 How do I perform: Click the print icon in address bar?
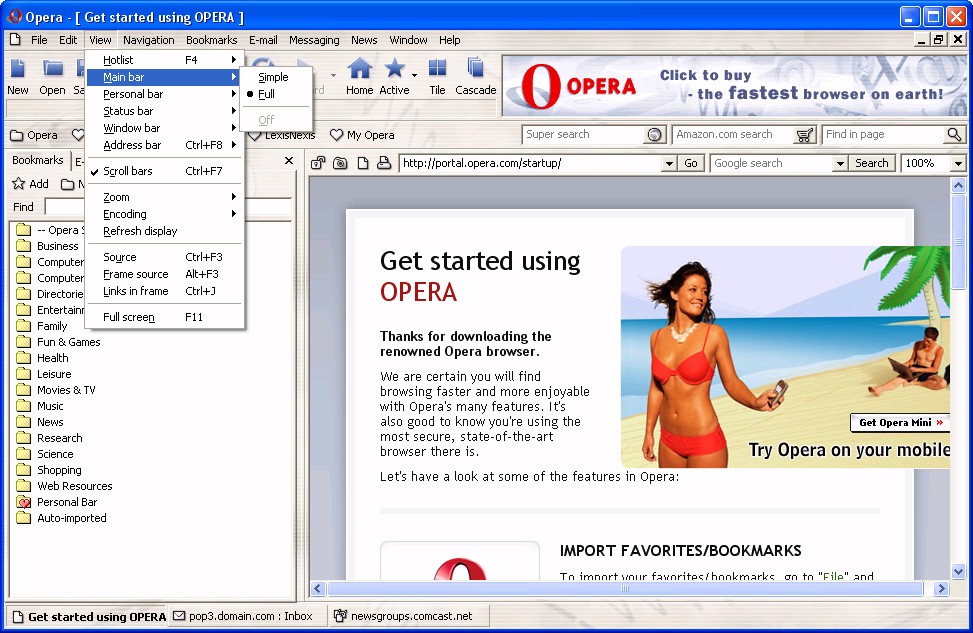[x=384, y=163]
